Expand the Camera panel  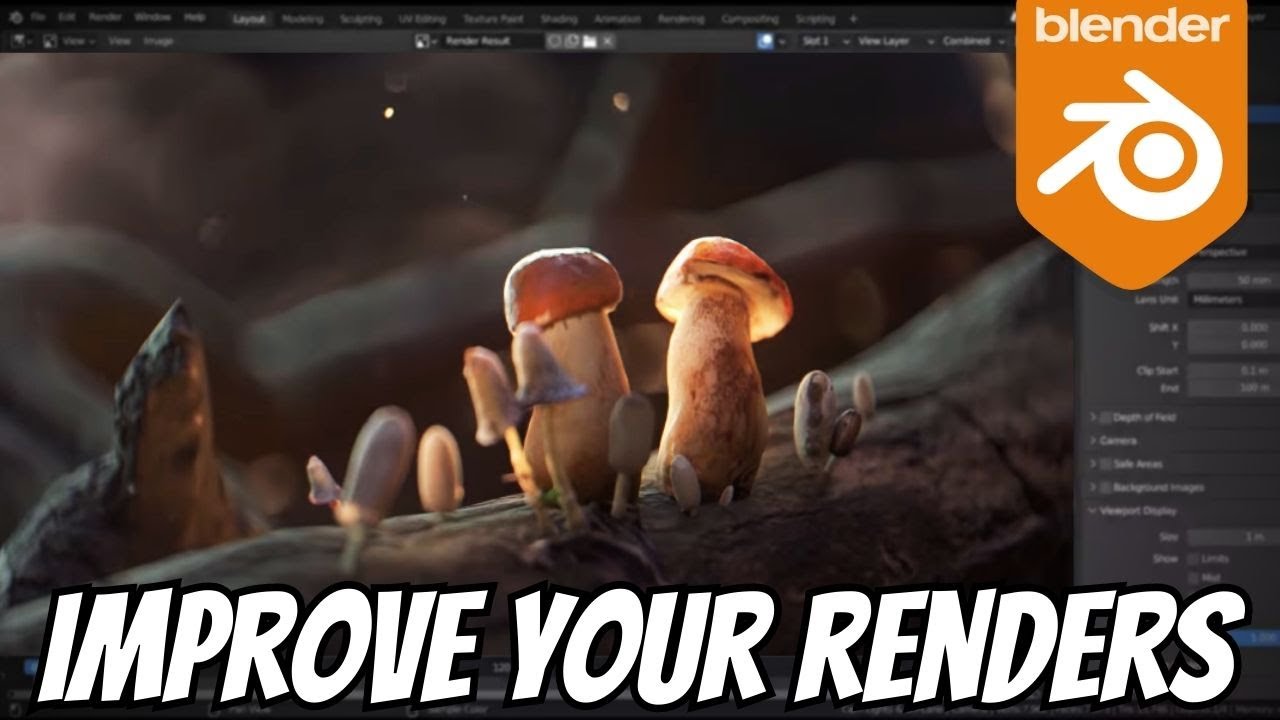click(1092, 441)
